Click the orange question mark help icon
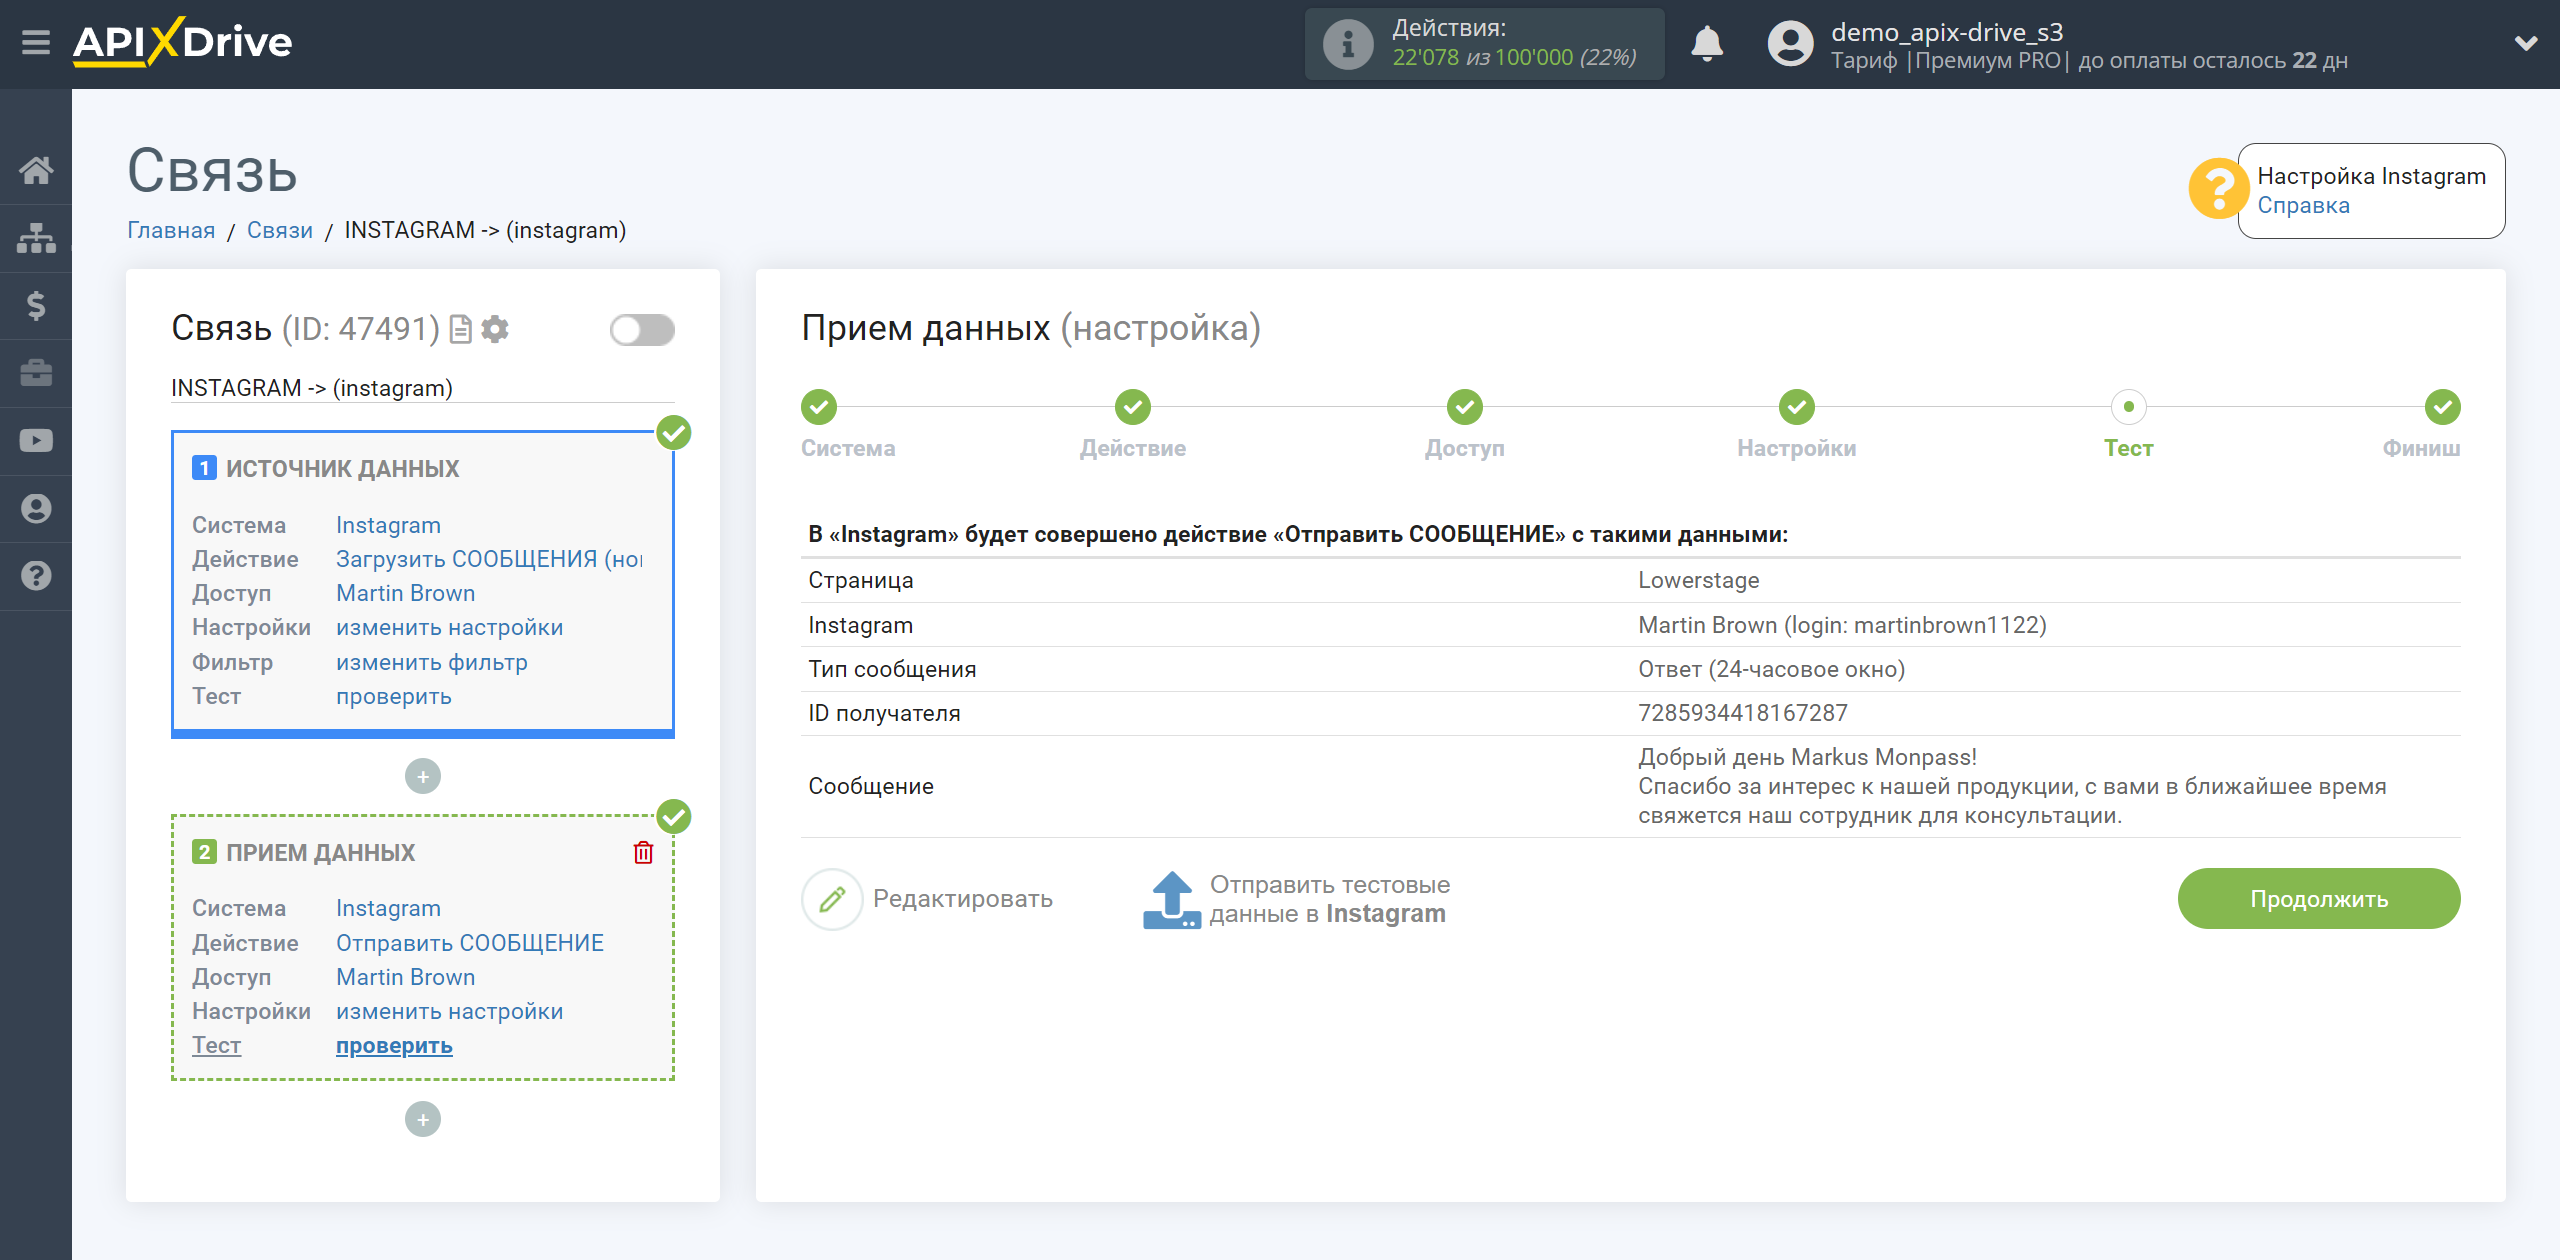 [x=2217, y=189]
